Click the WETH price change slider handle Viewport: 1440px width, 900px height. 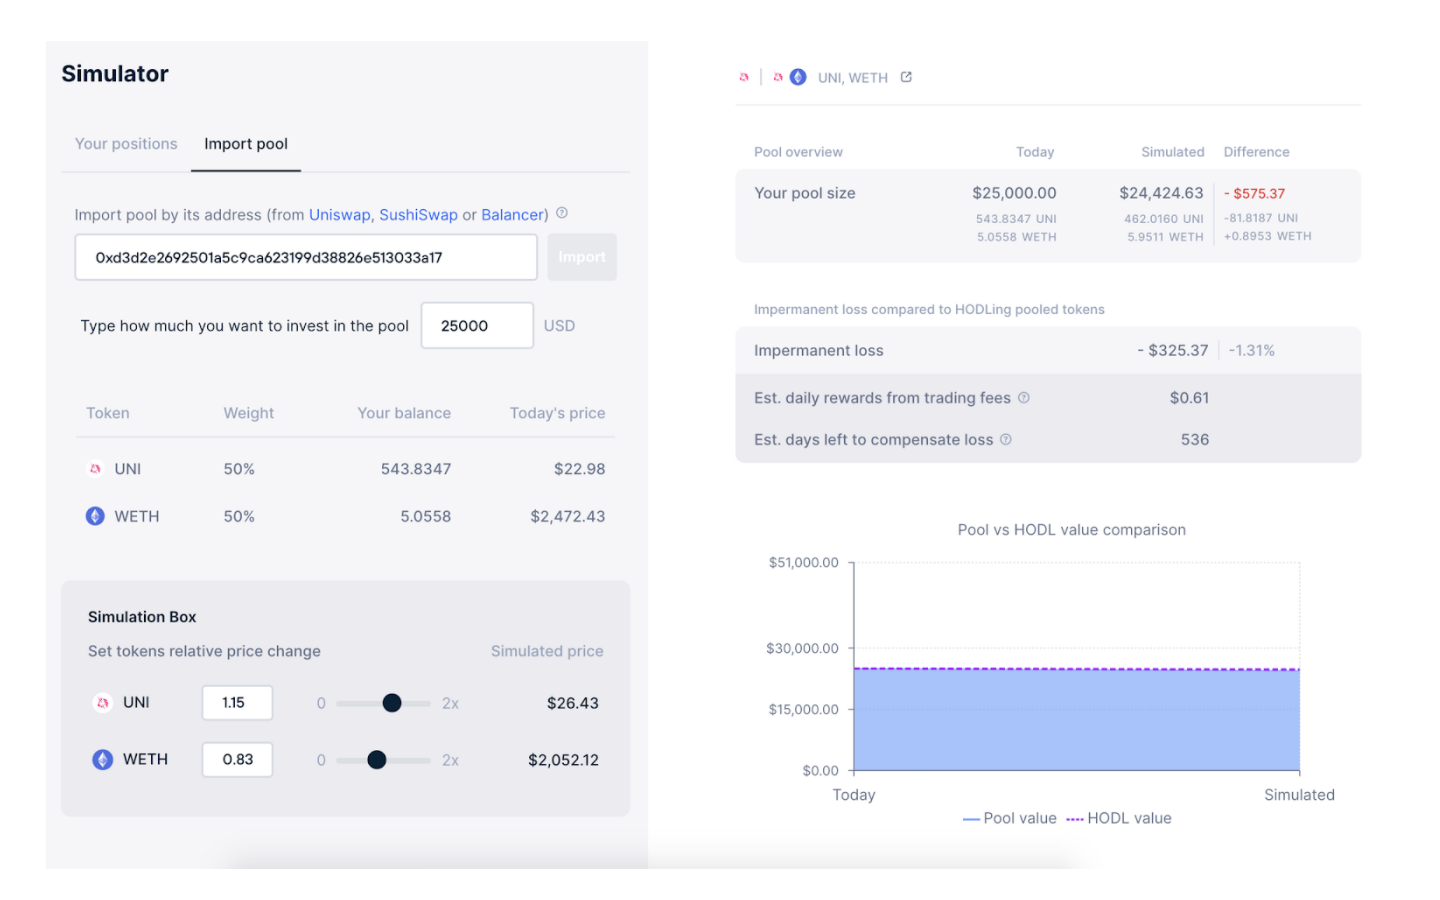pos(377,760)
